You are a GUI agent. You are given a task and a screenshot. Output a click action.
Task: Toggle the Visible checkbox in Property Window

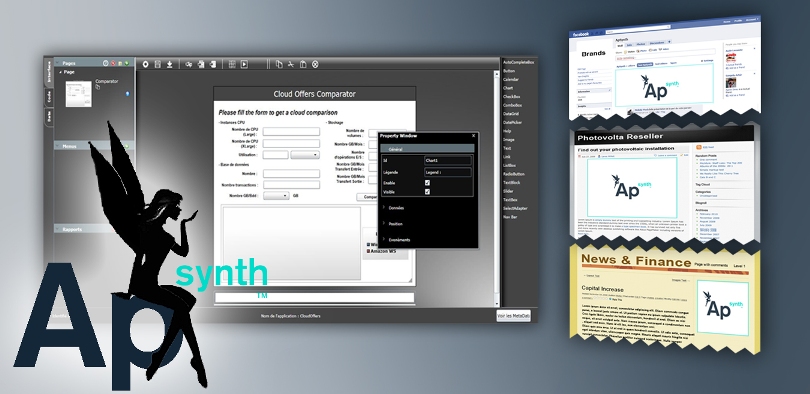[x=427, y=192]
